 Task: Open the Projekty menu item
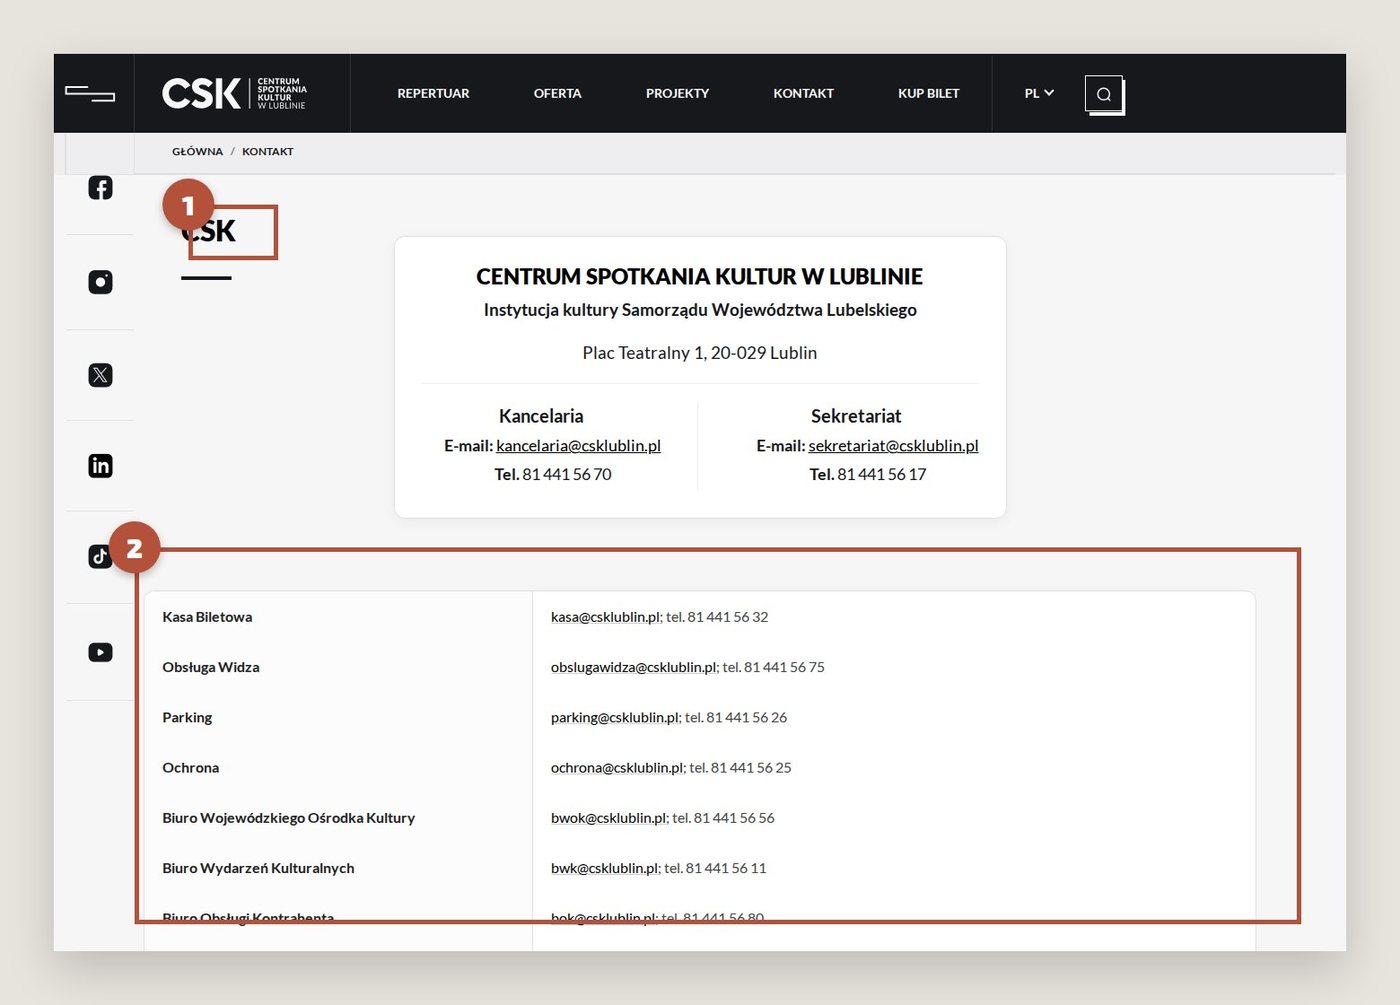pyautogui.click(x=677, y=93)
